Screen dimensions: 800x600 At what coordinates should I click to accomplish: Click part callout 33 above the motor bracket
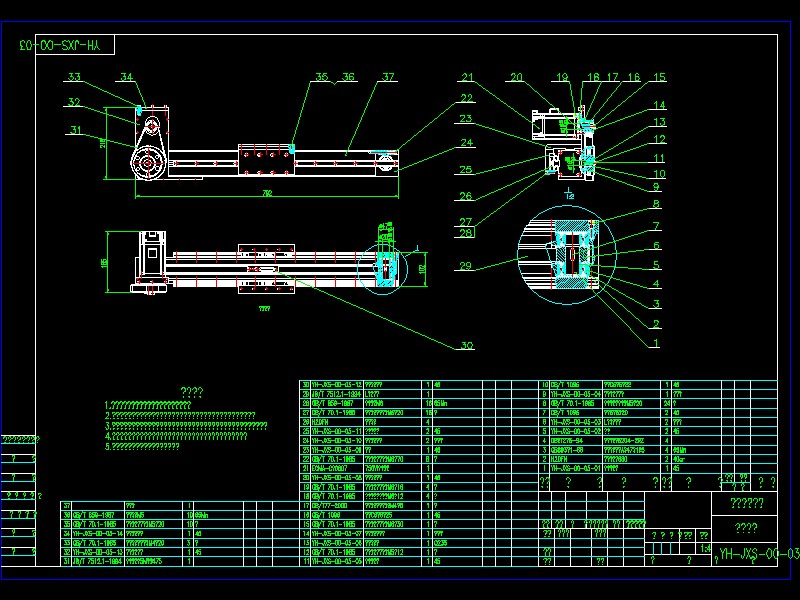coord(74,77)
